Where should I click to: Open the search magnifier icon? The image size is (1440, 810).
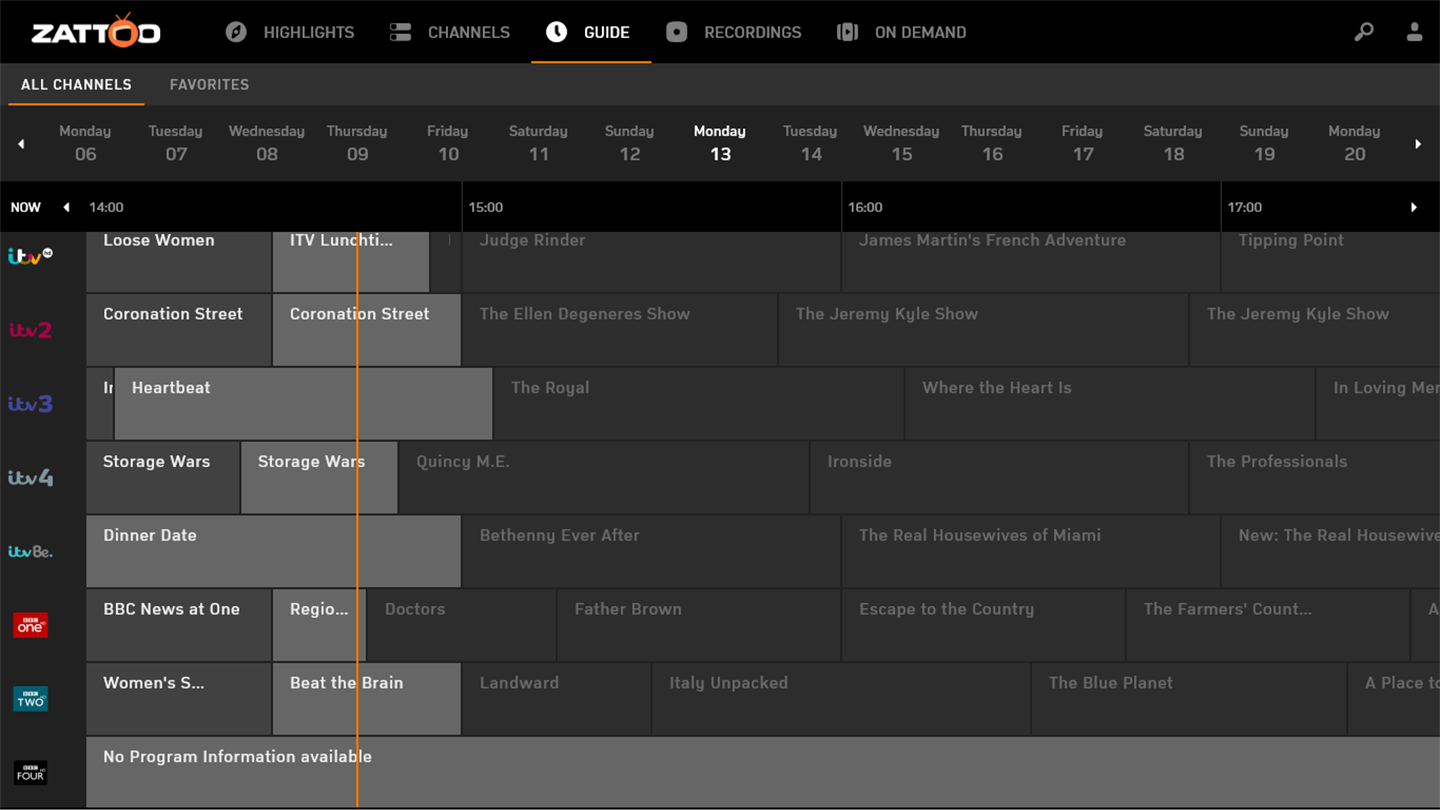pyautogui.click(x=1364, y=32)
